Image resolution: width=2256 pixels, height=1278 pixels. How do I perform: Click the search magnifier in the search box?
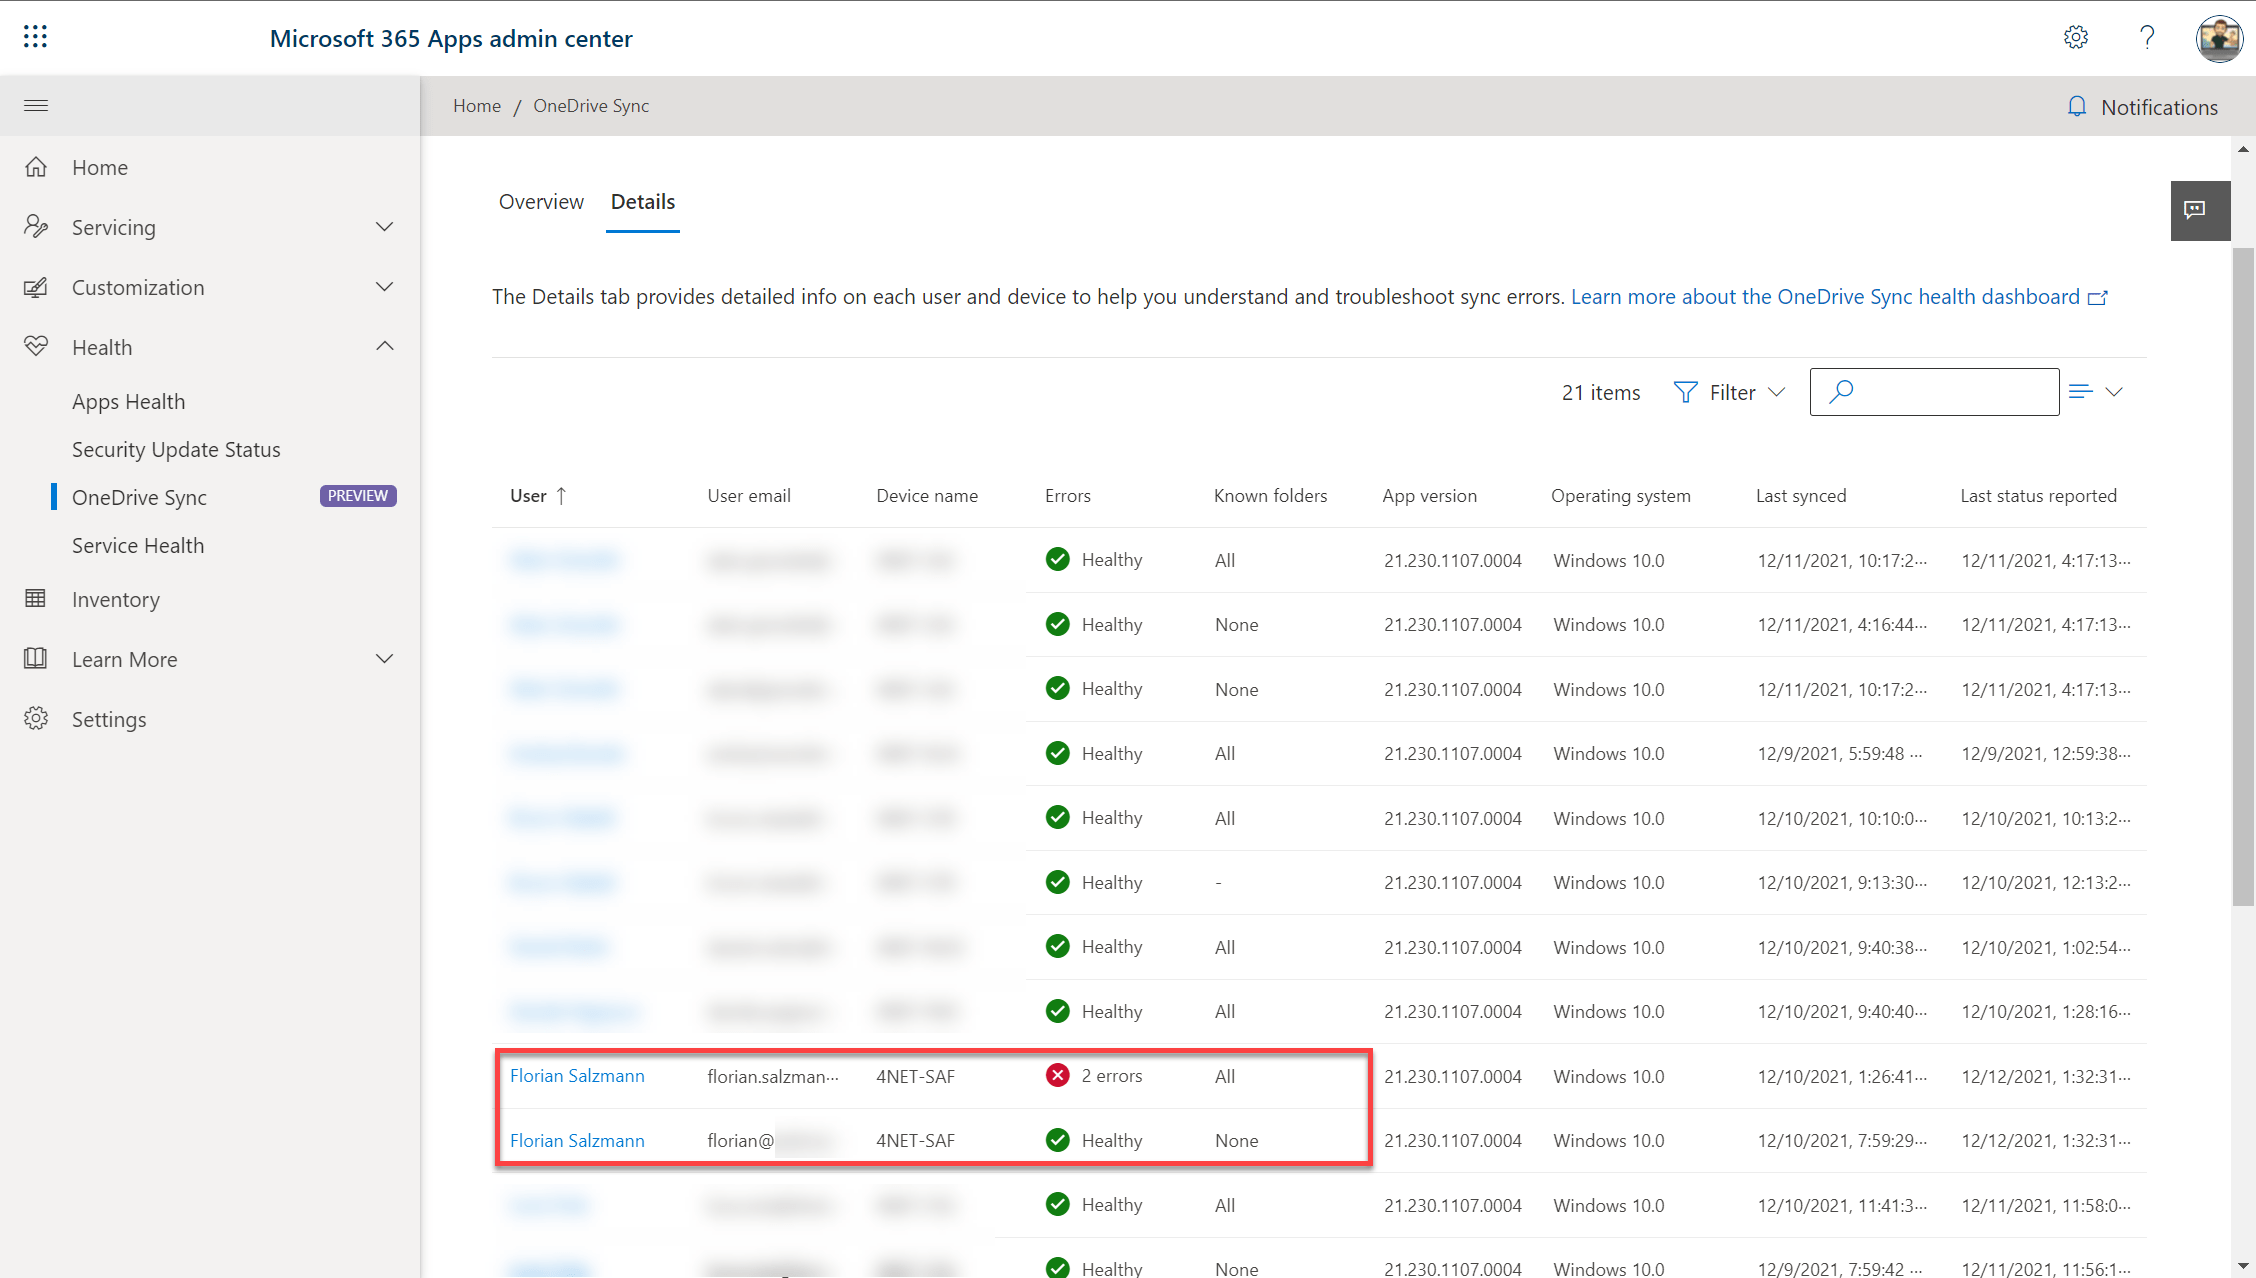click(1841, 392)
